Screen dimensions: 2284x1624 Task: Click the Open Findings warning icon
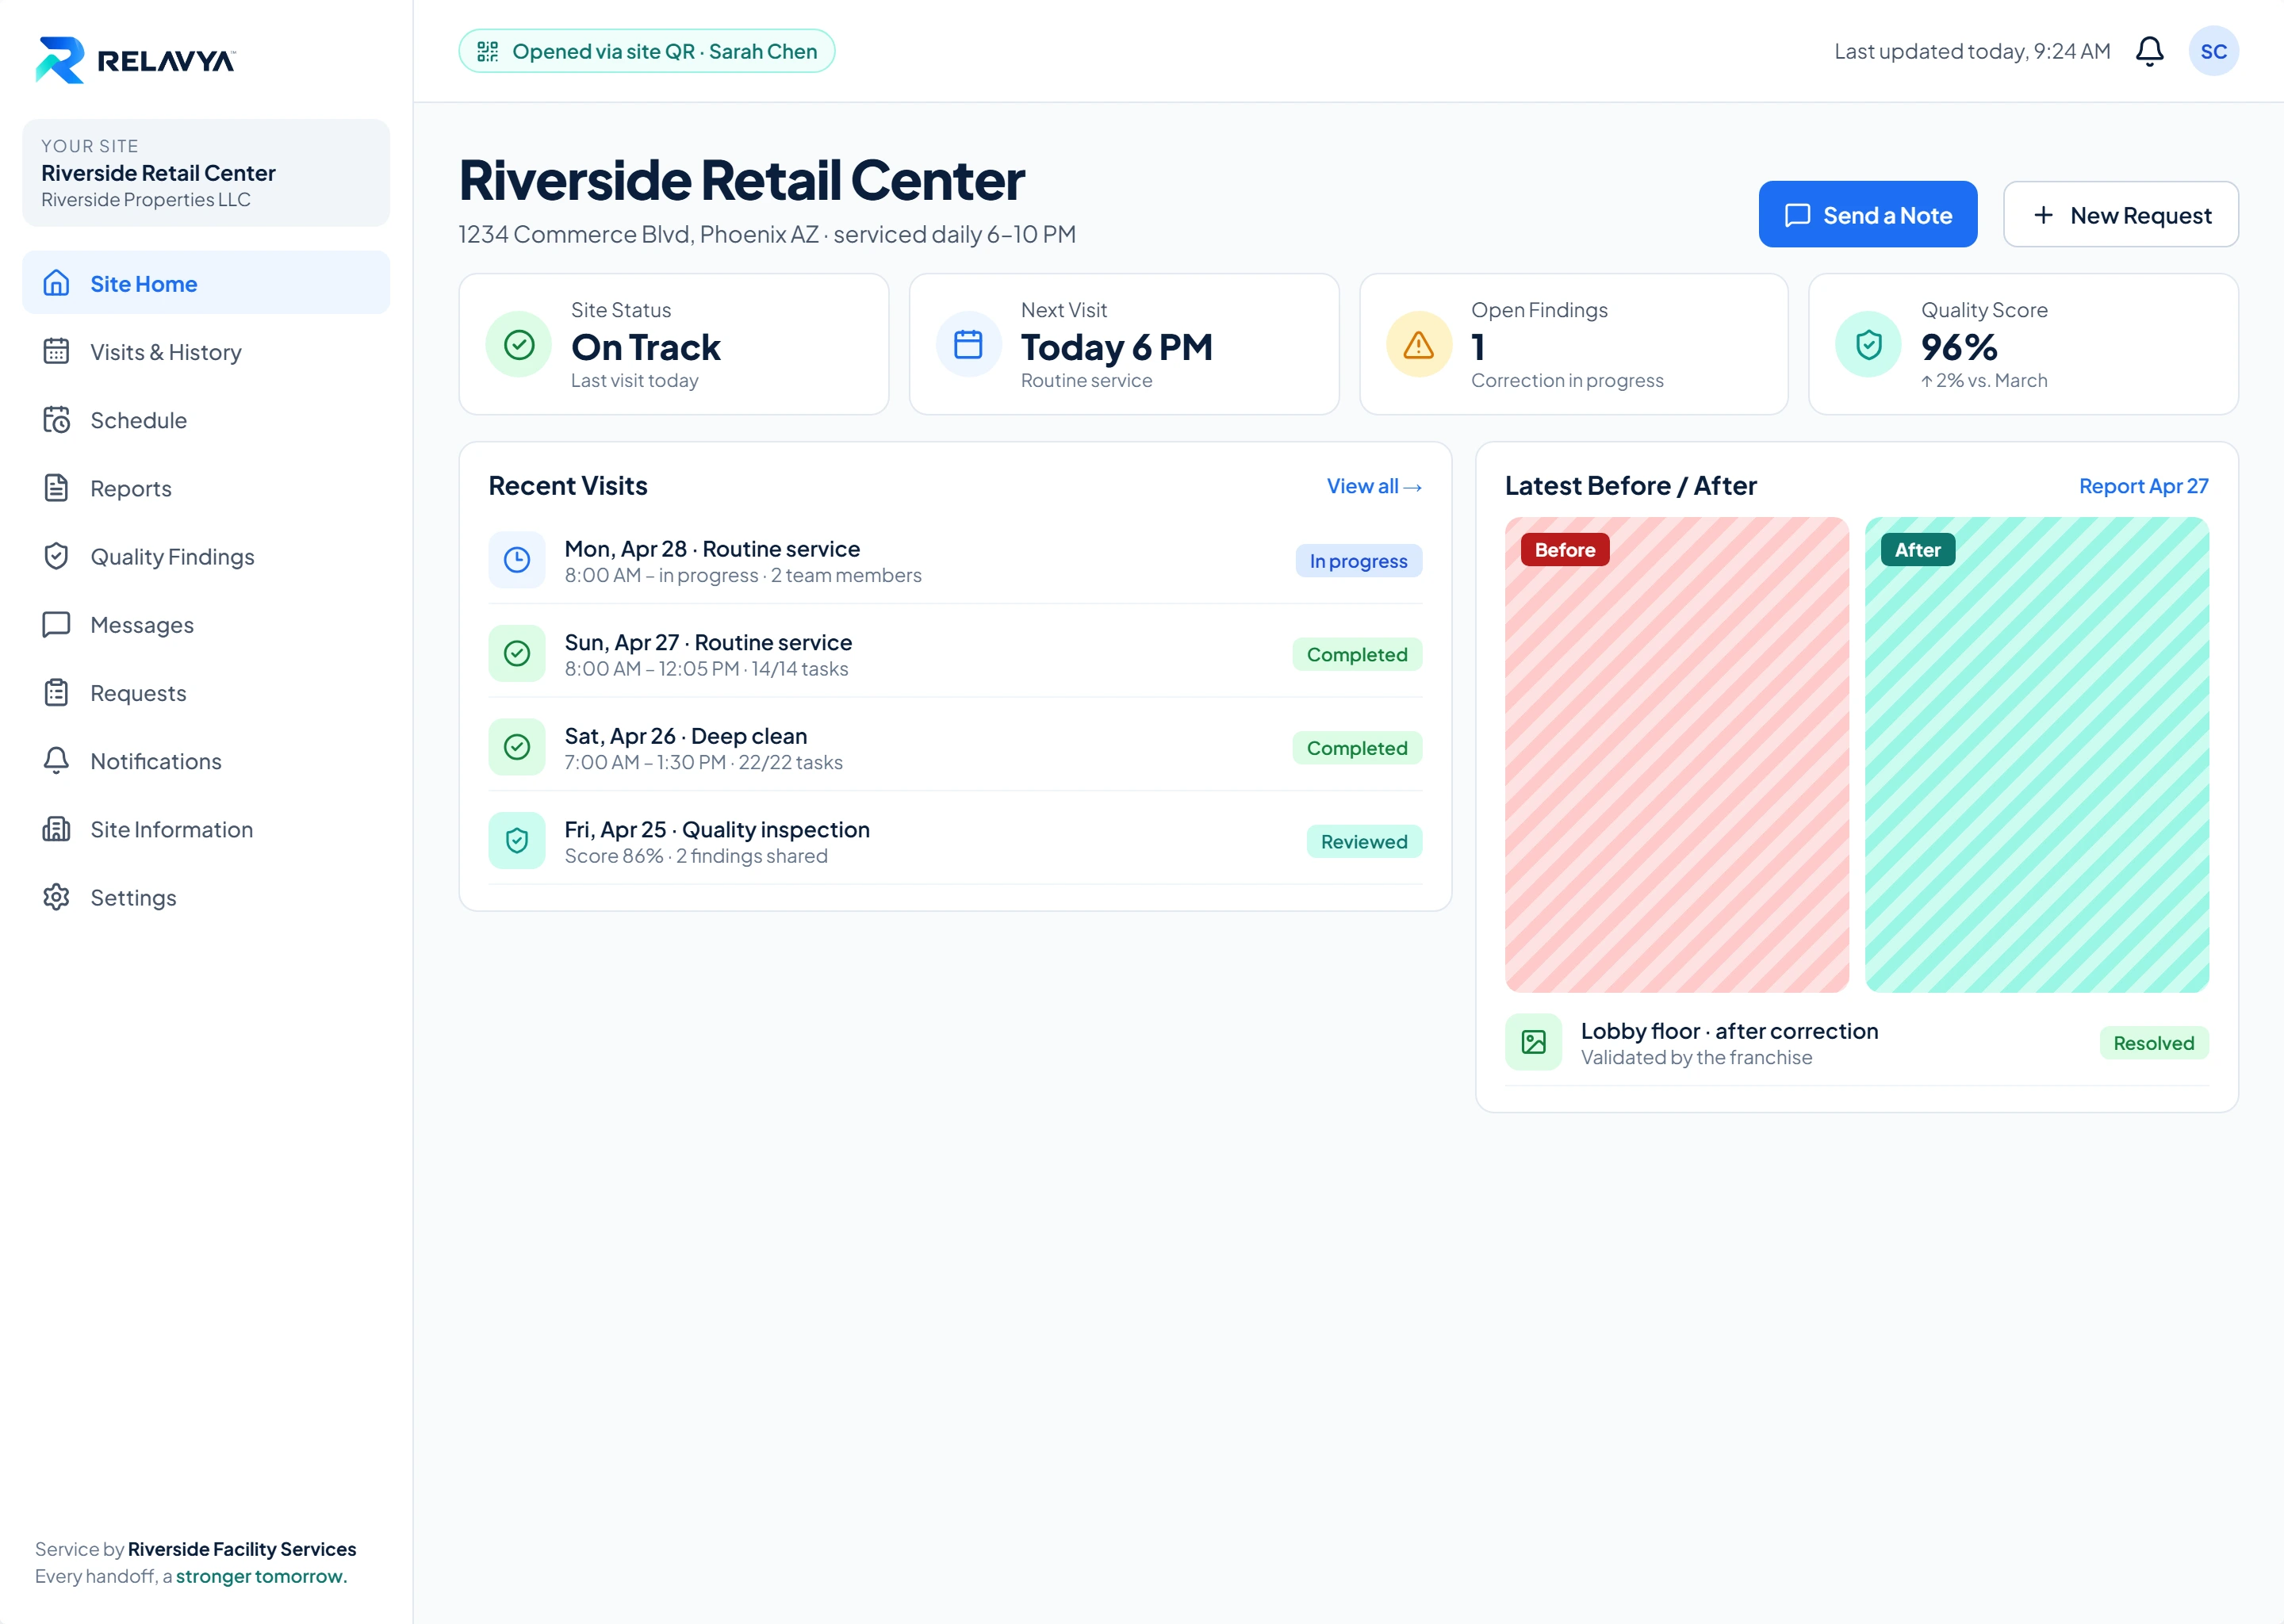1418,345
